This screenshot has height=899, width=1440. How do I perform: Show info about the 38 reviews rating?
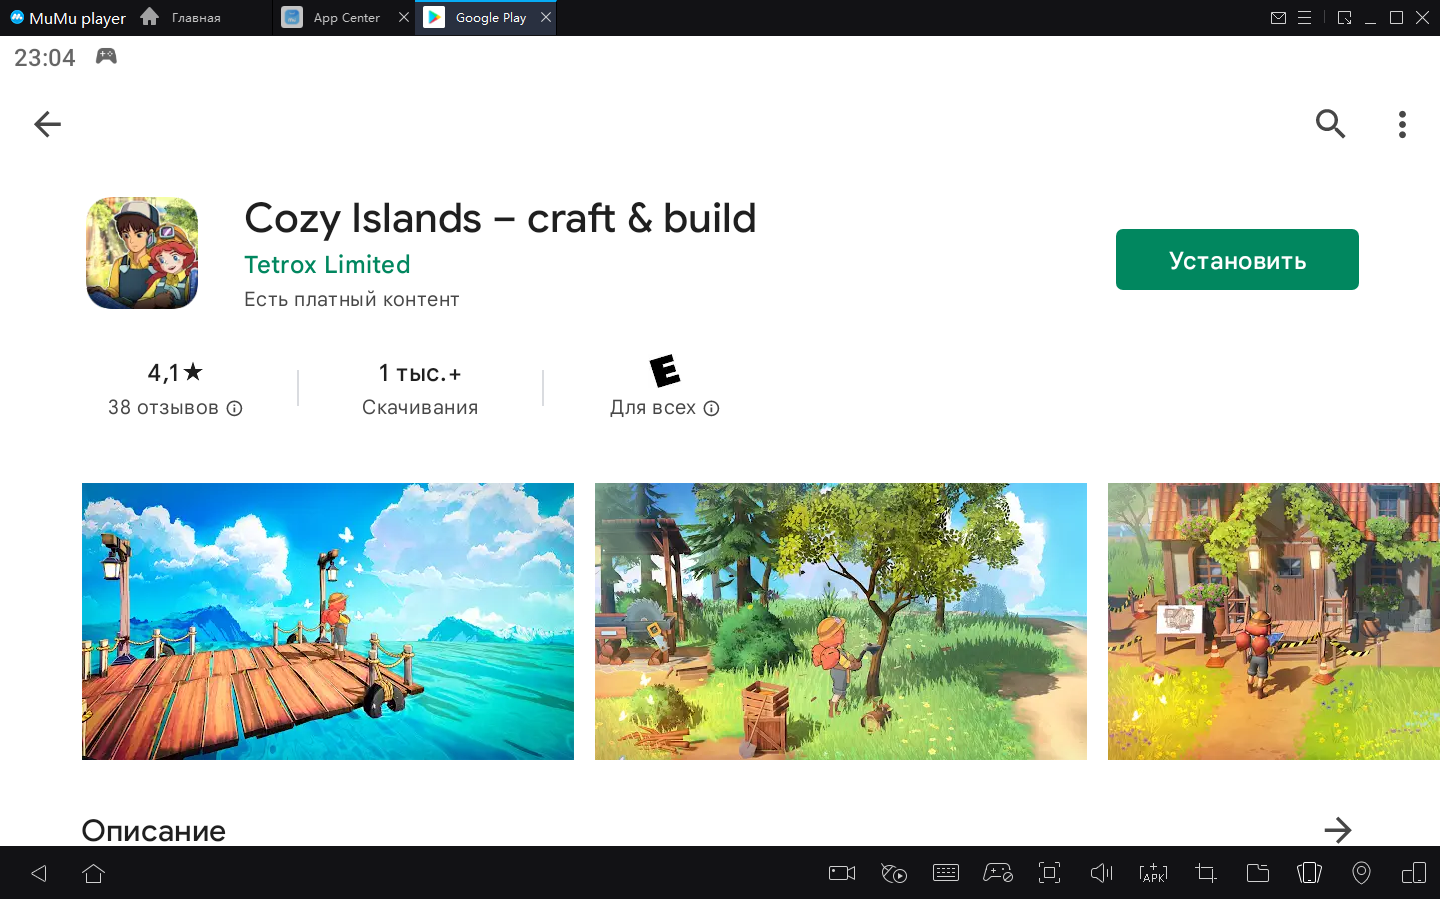click(234, 408)
